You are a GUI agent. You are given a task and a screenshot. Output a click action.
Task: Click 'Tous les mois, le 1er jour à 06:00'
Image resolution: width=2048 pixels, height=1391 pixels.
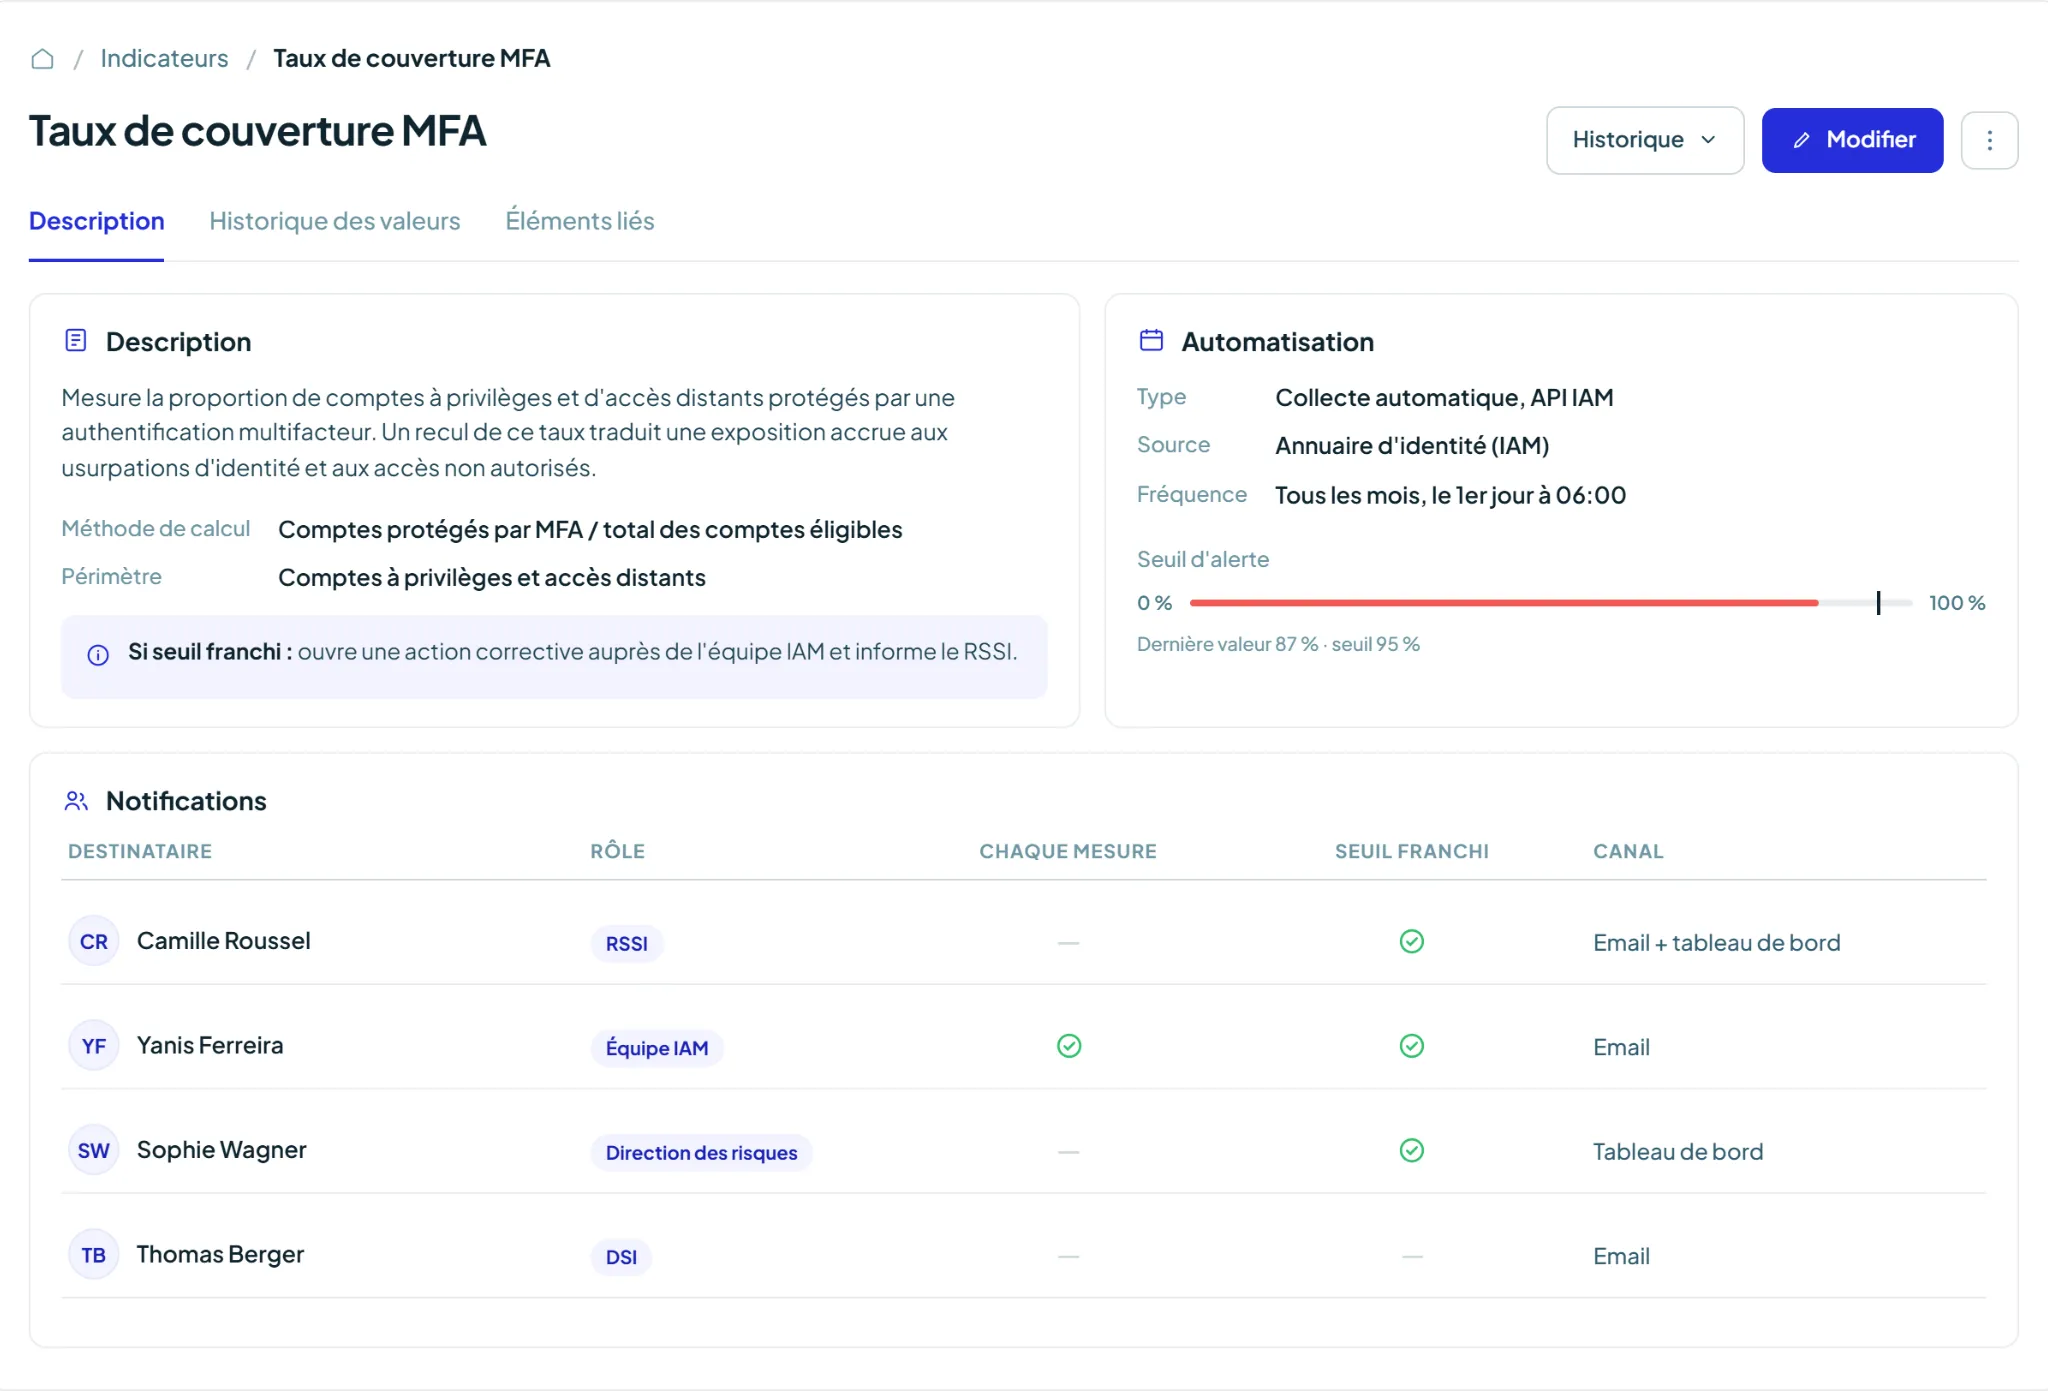1450,496
